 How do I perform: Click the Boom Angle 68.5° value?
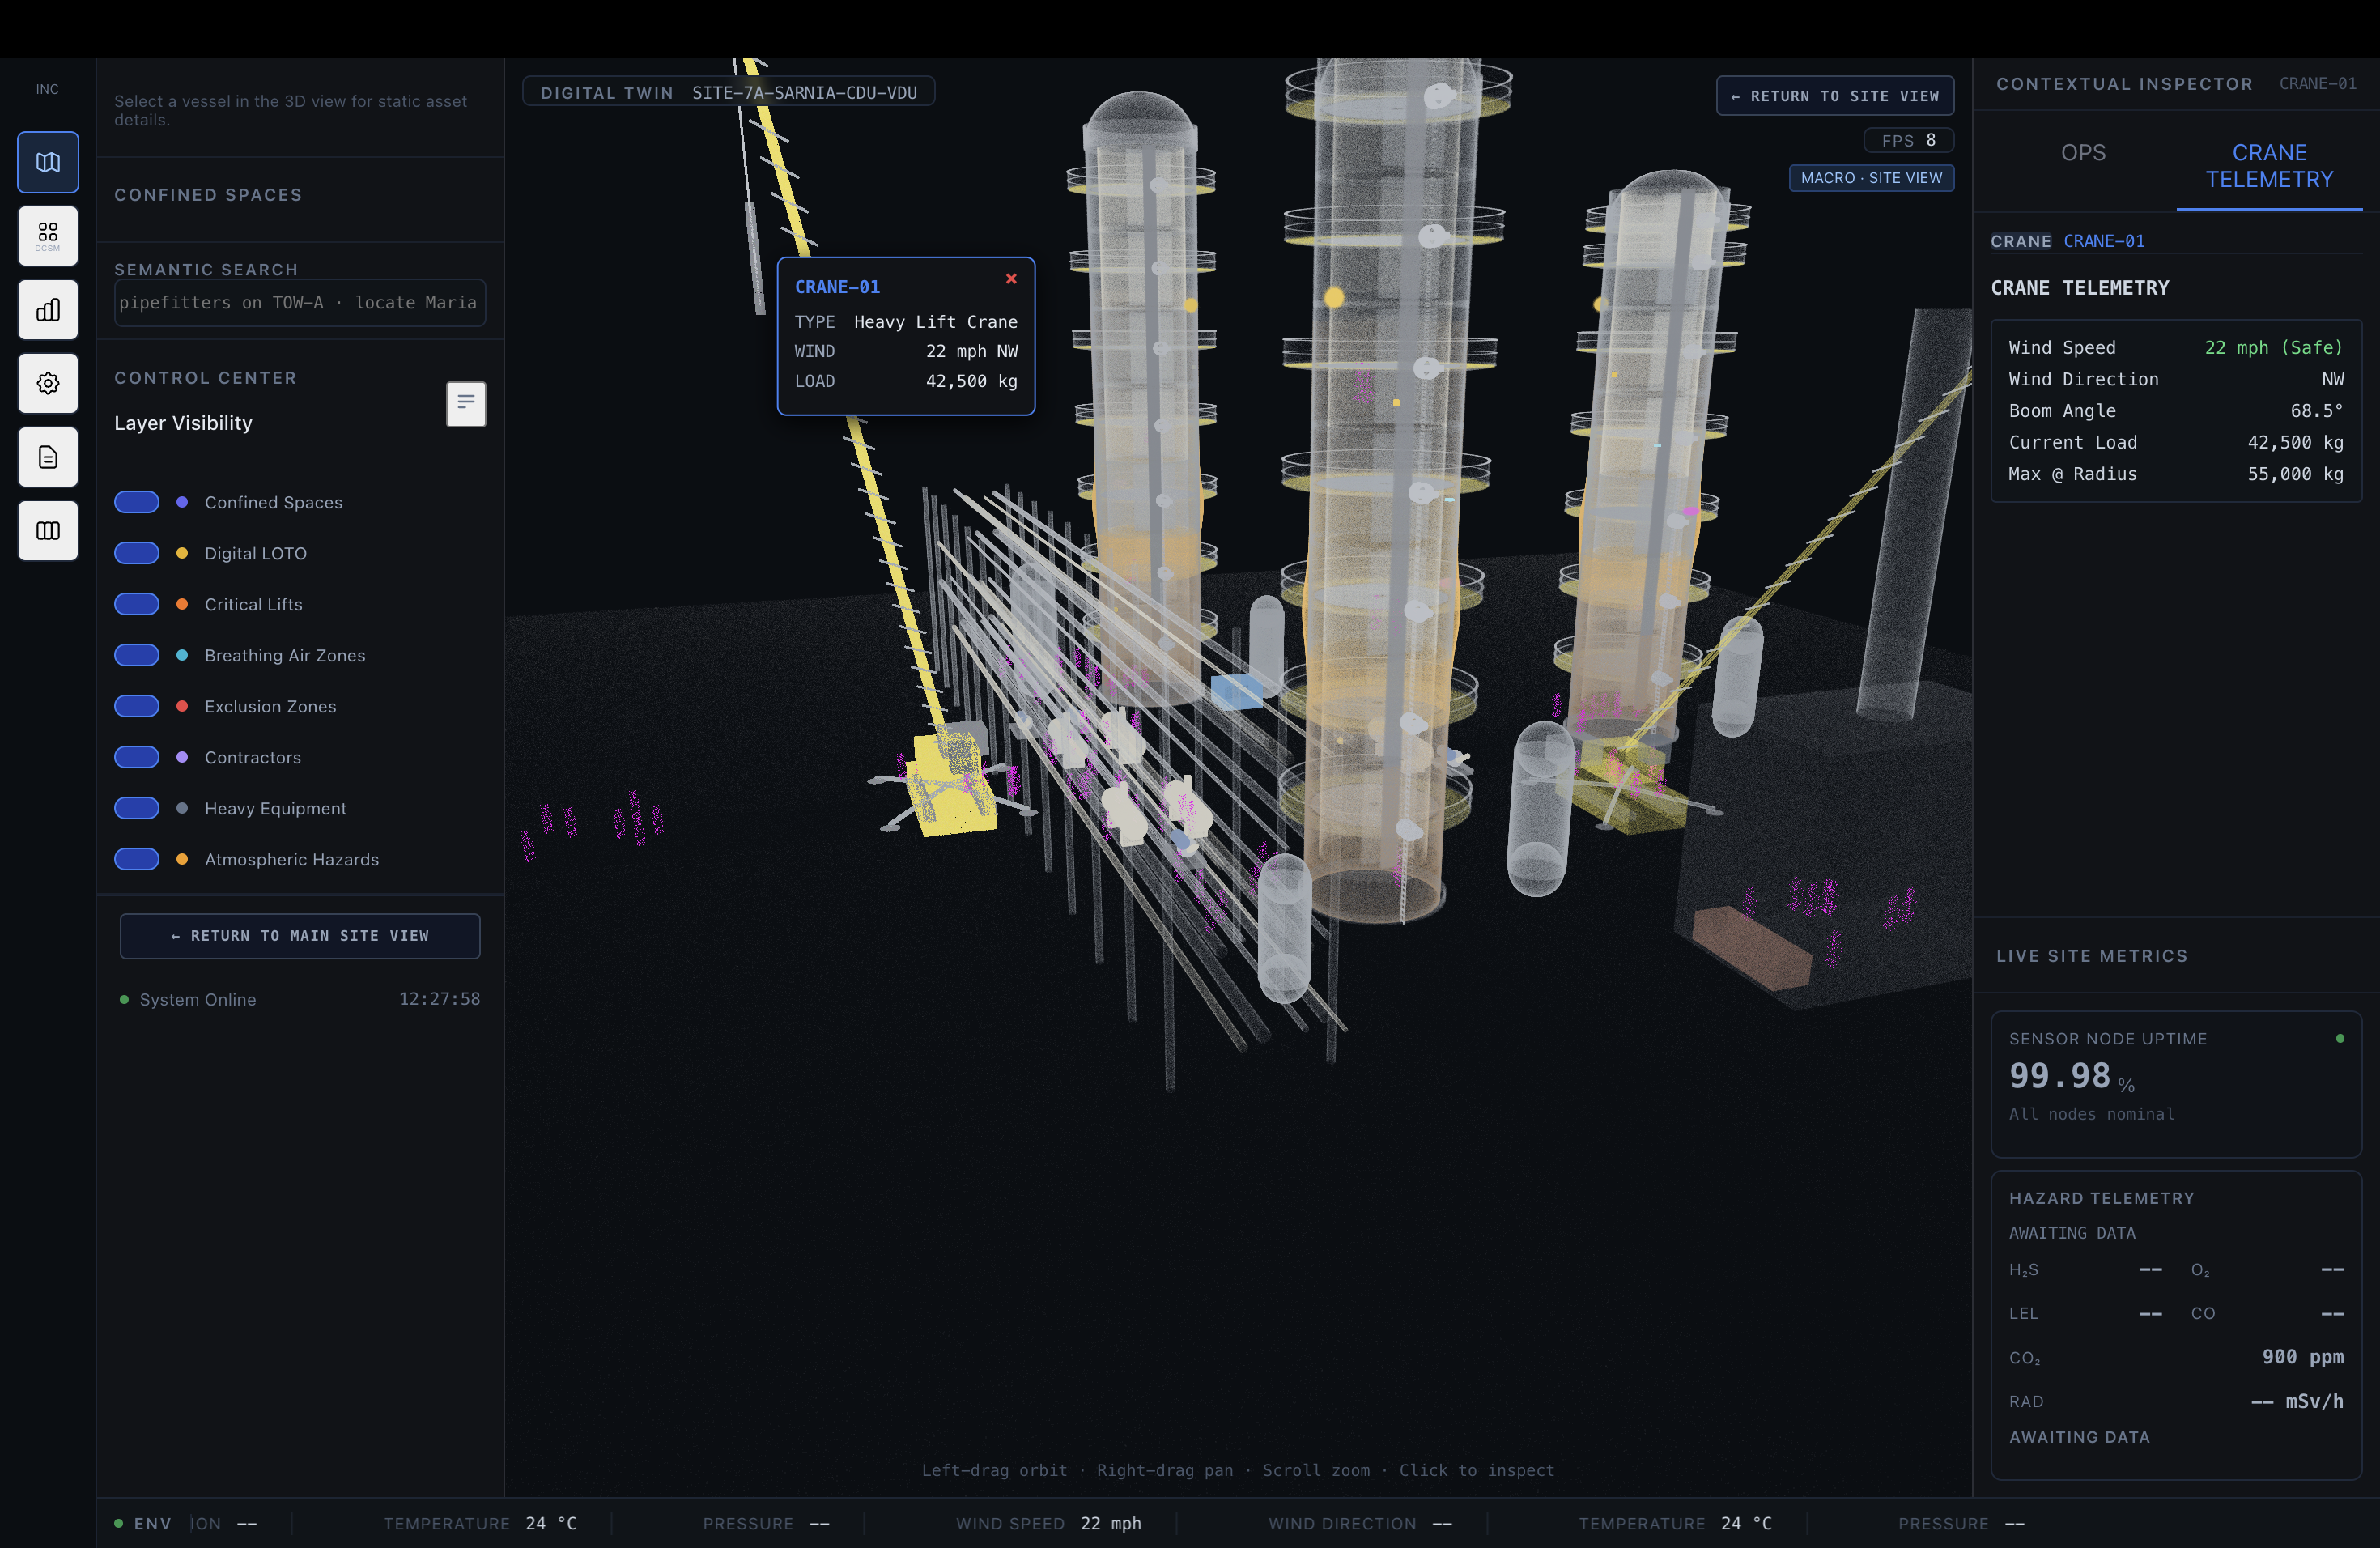2316,411
